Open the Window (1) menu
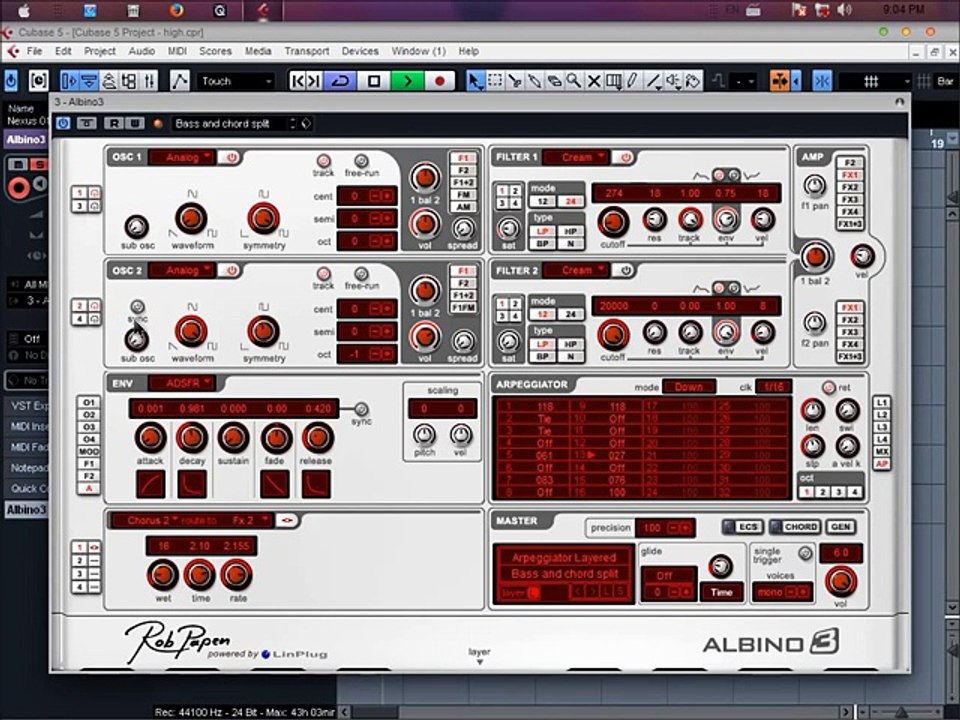The height and width of the screenshot is (720, 960). pos(419,51)
